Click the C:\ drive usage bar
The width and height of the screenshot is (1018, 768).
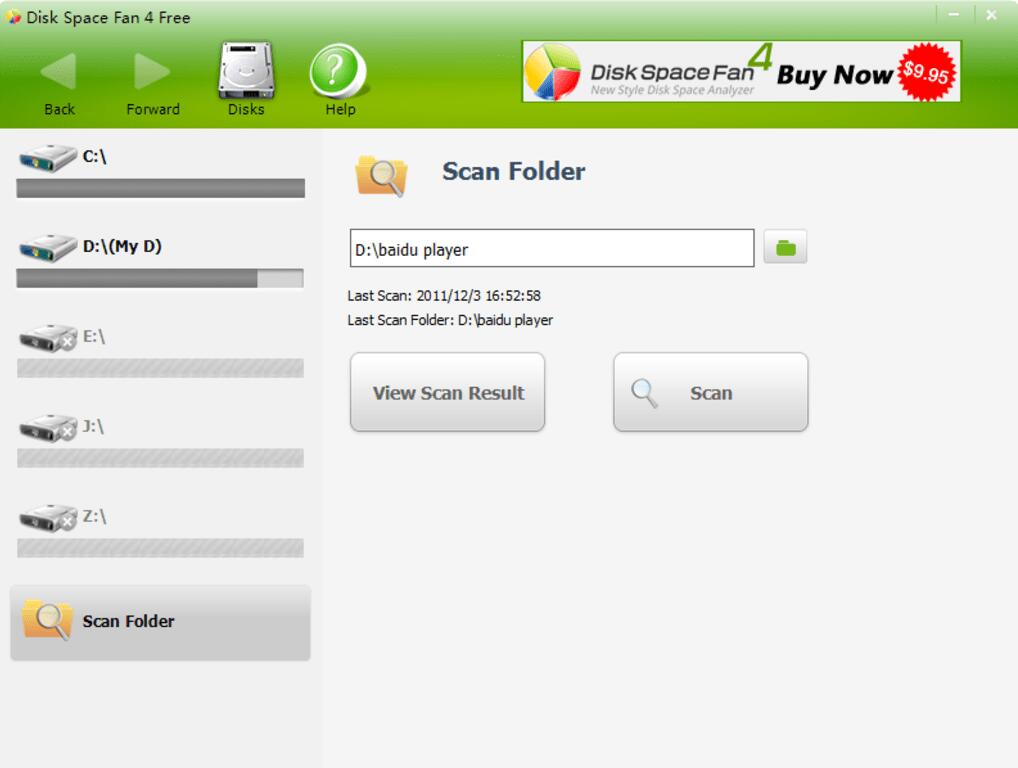[160, 188]
